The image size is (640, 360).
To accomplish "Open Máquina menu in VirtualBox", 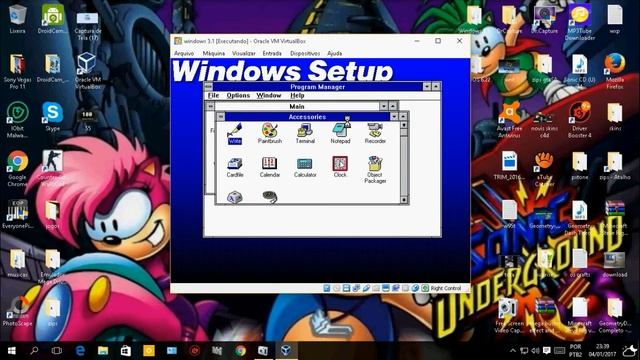I will point(213,53).
